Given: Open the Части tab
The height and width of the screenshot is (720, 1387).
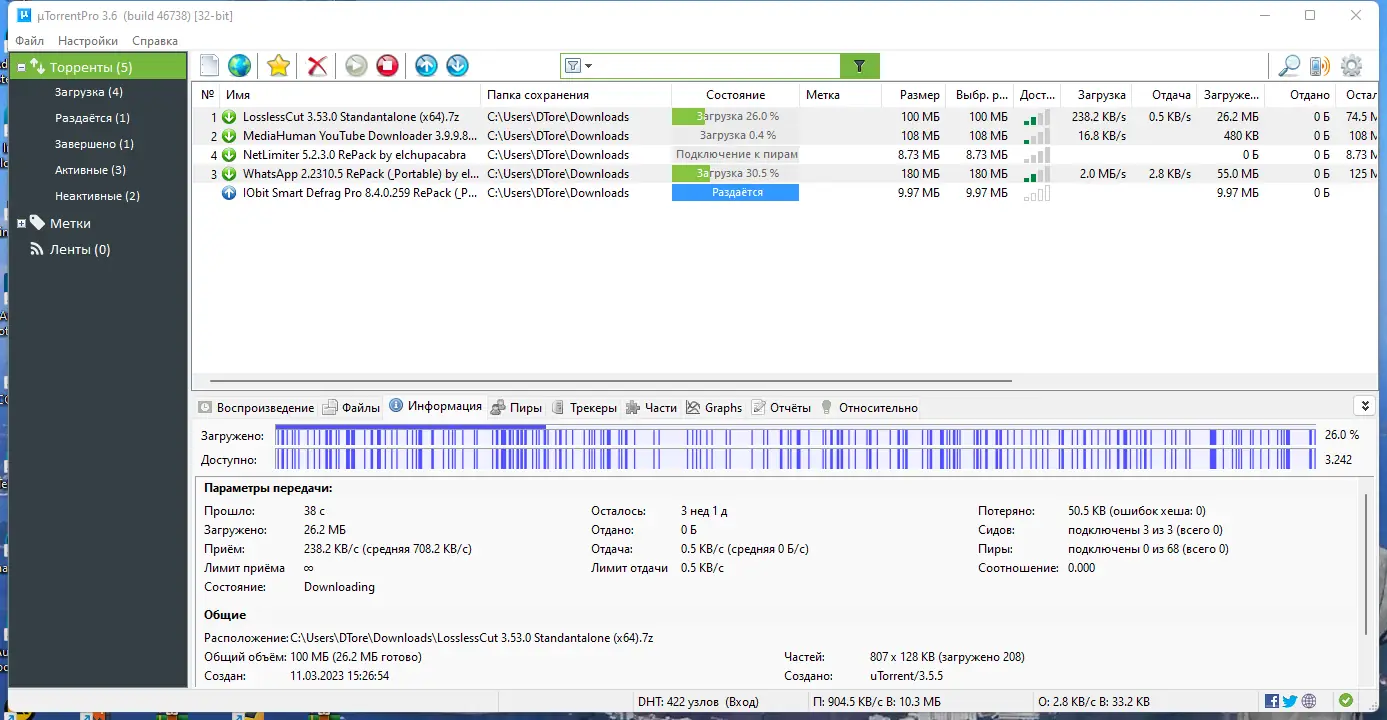Looking at the screenshot, I should (x=652, y=407).
